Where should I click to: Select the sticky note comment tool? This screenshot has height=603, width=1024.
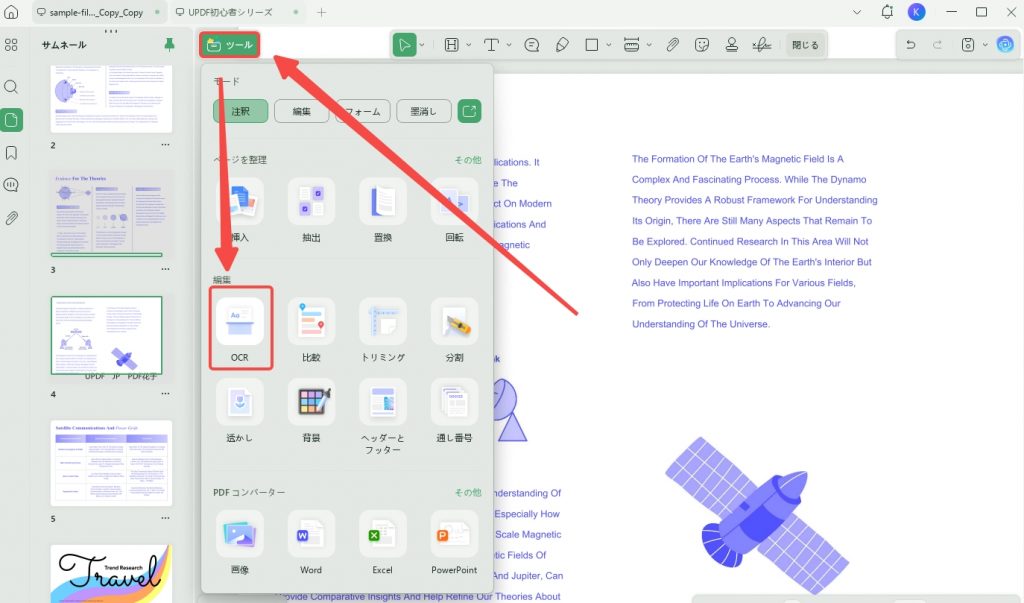point(532,45)
